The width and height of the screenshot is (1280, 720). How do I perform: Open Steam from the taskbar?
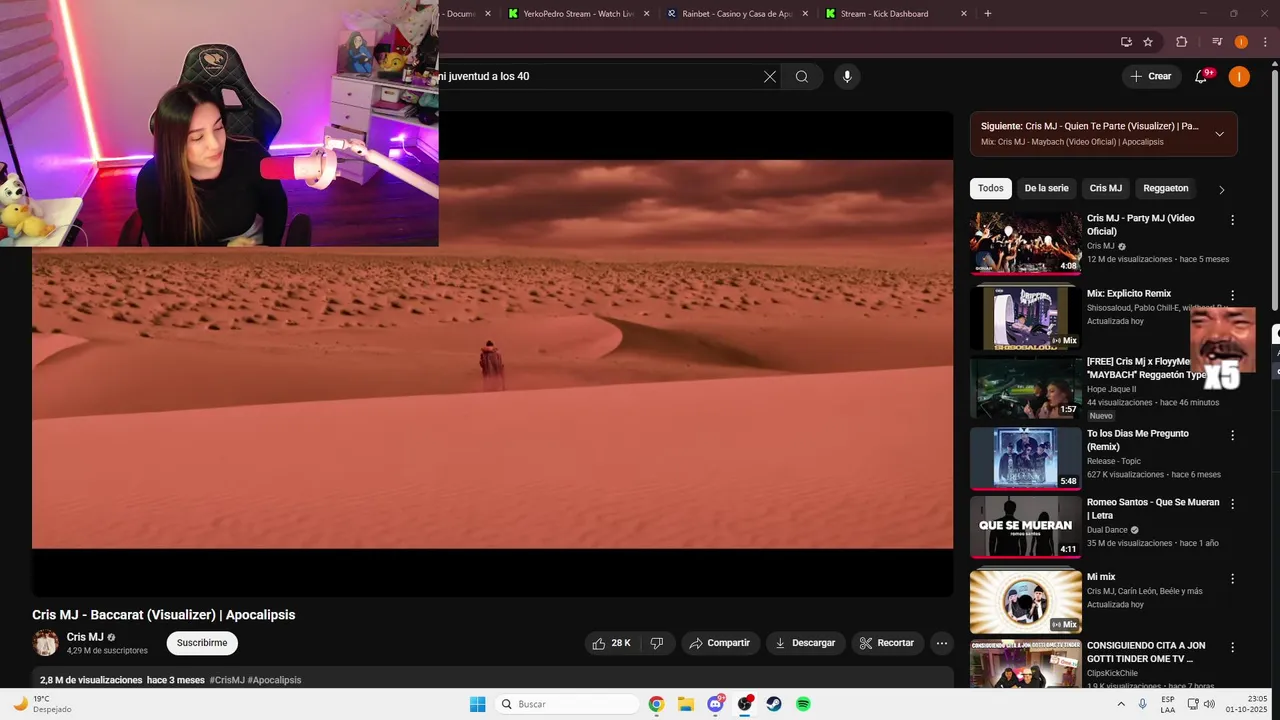coord(774,704)
